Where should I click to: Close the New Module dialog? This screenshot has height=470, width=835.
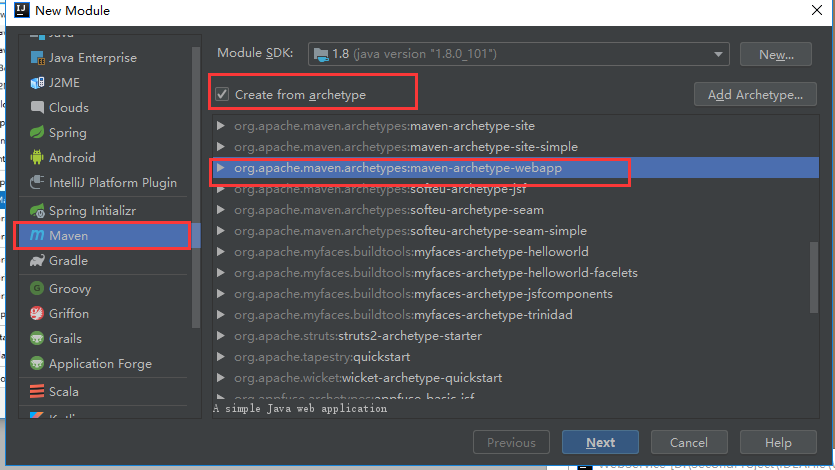click(817, 10)
